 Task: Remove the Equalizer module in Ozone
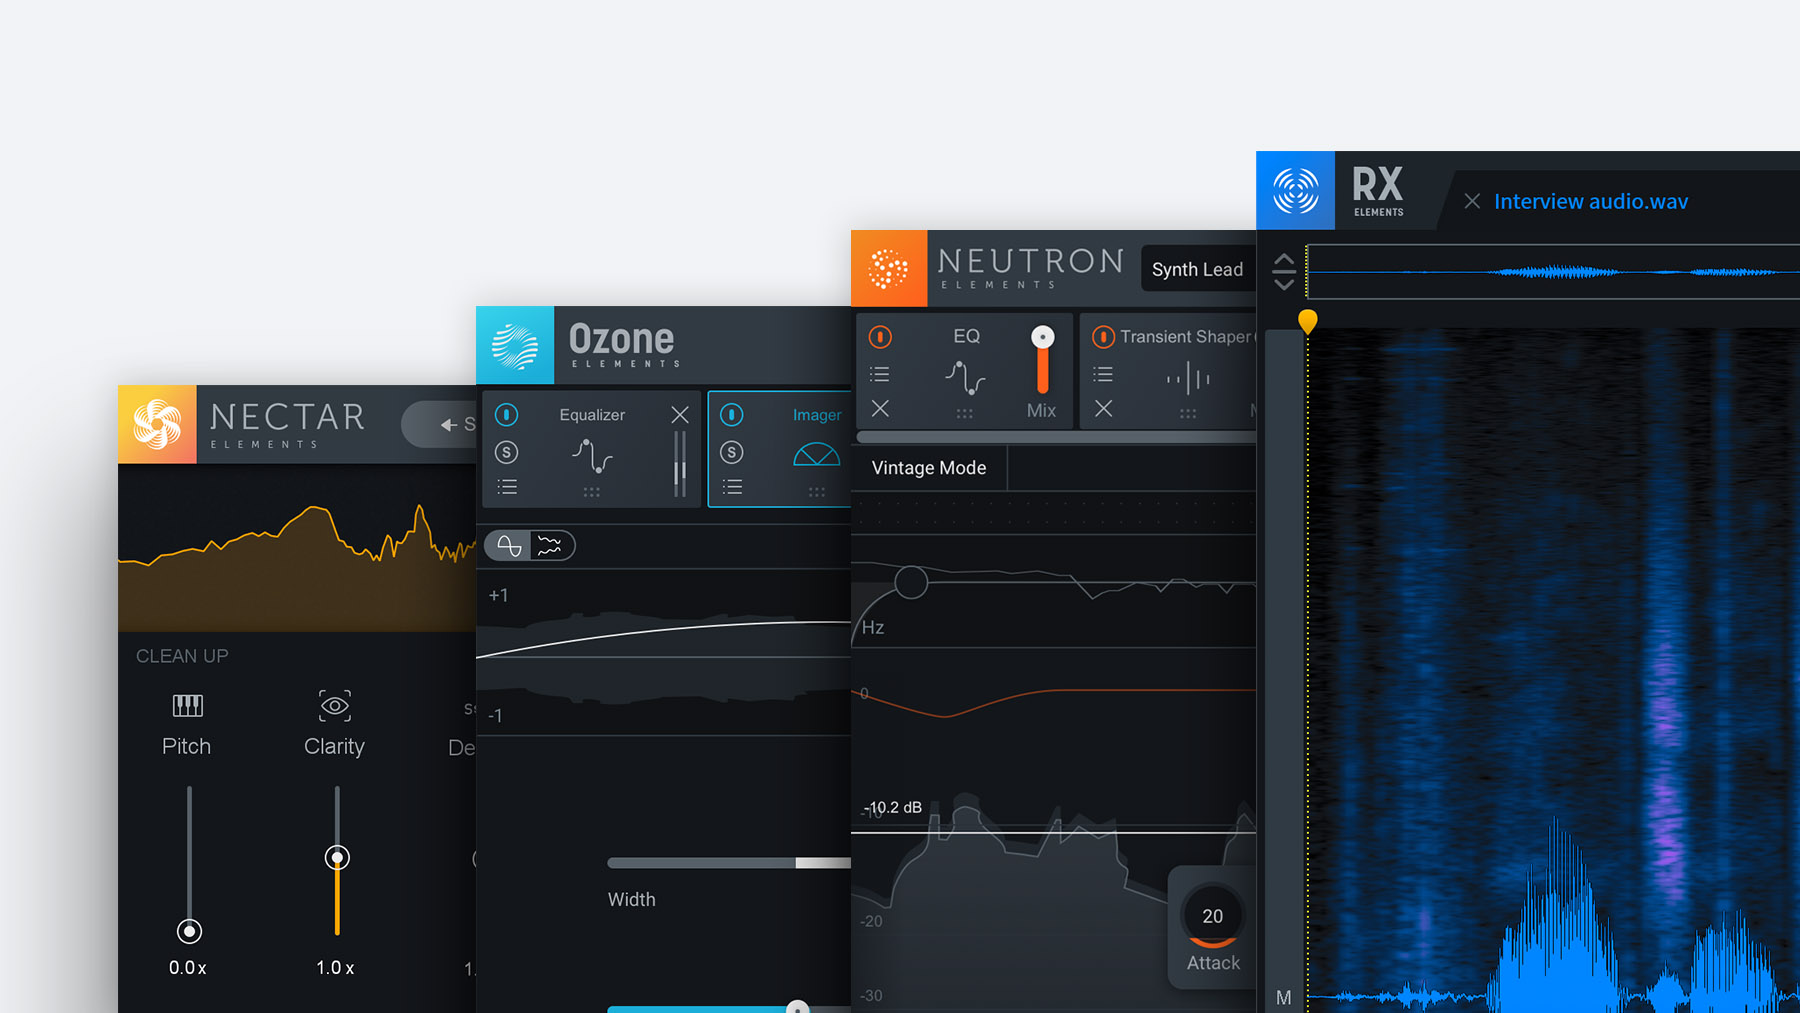680,415
